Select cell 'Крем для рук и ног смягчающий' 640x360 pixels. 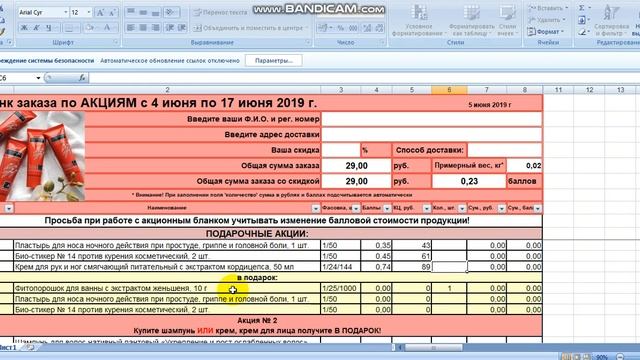(x=167, y=267)
